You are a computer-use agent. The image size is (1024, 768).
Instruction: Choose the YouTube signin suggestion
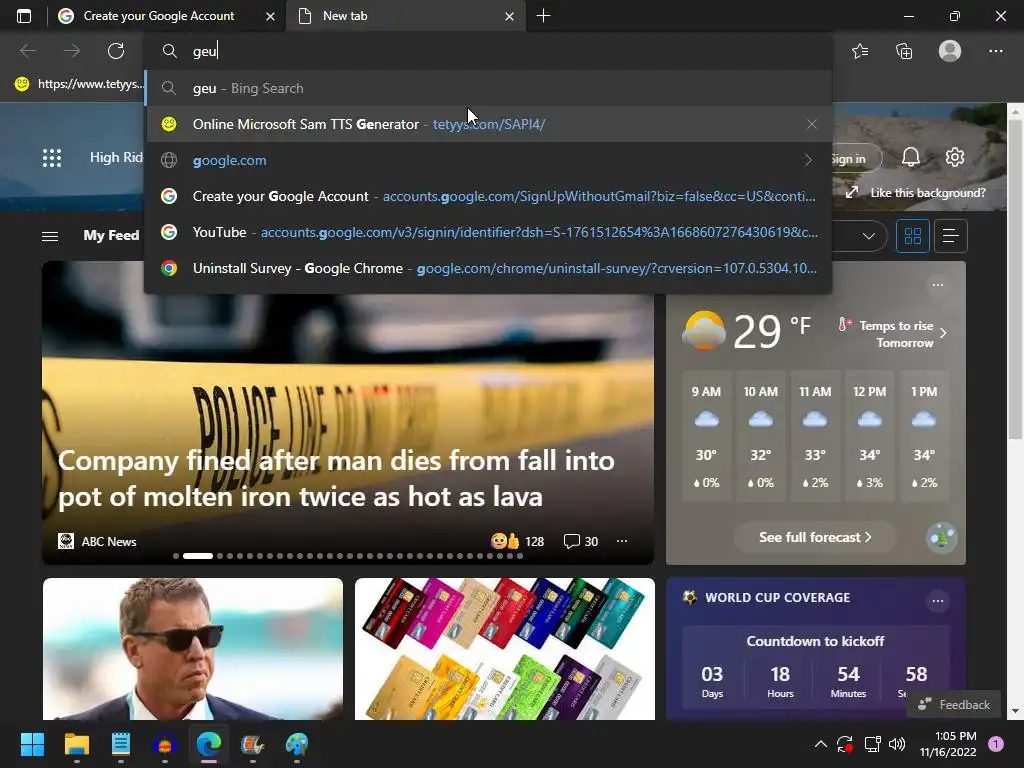coord(488,232)
